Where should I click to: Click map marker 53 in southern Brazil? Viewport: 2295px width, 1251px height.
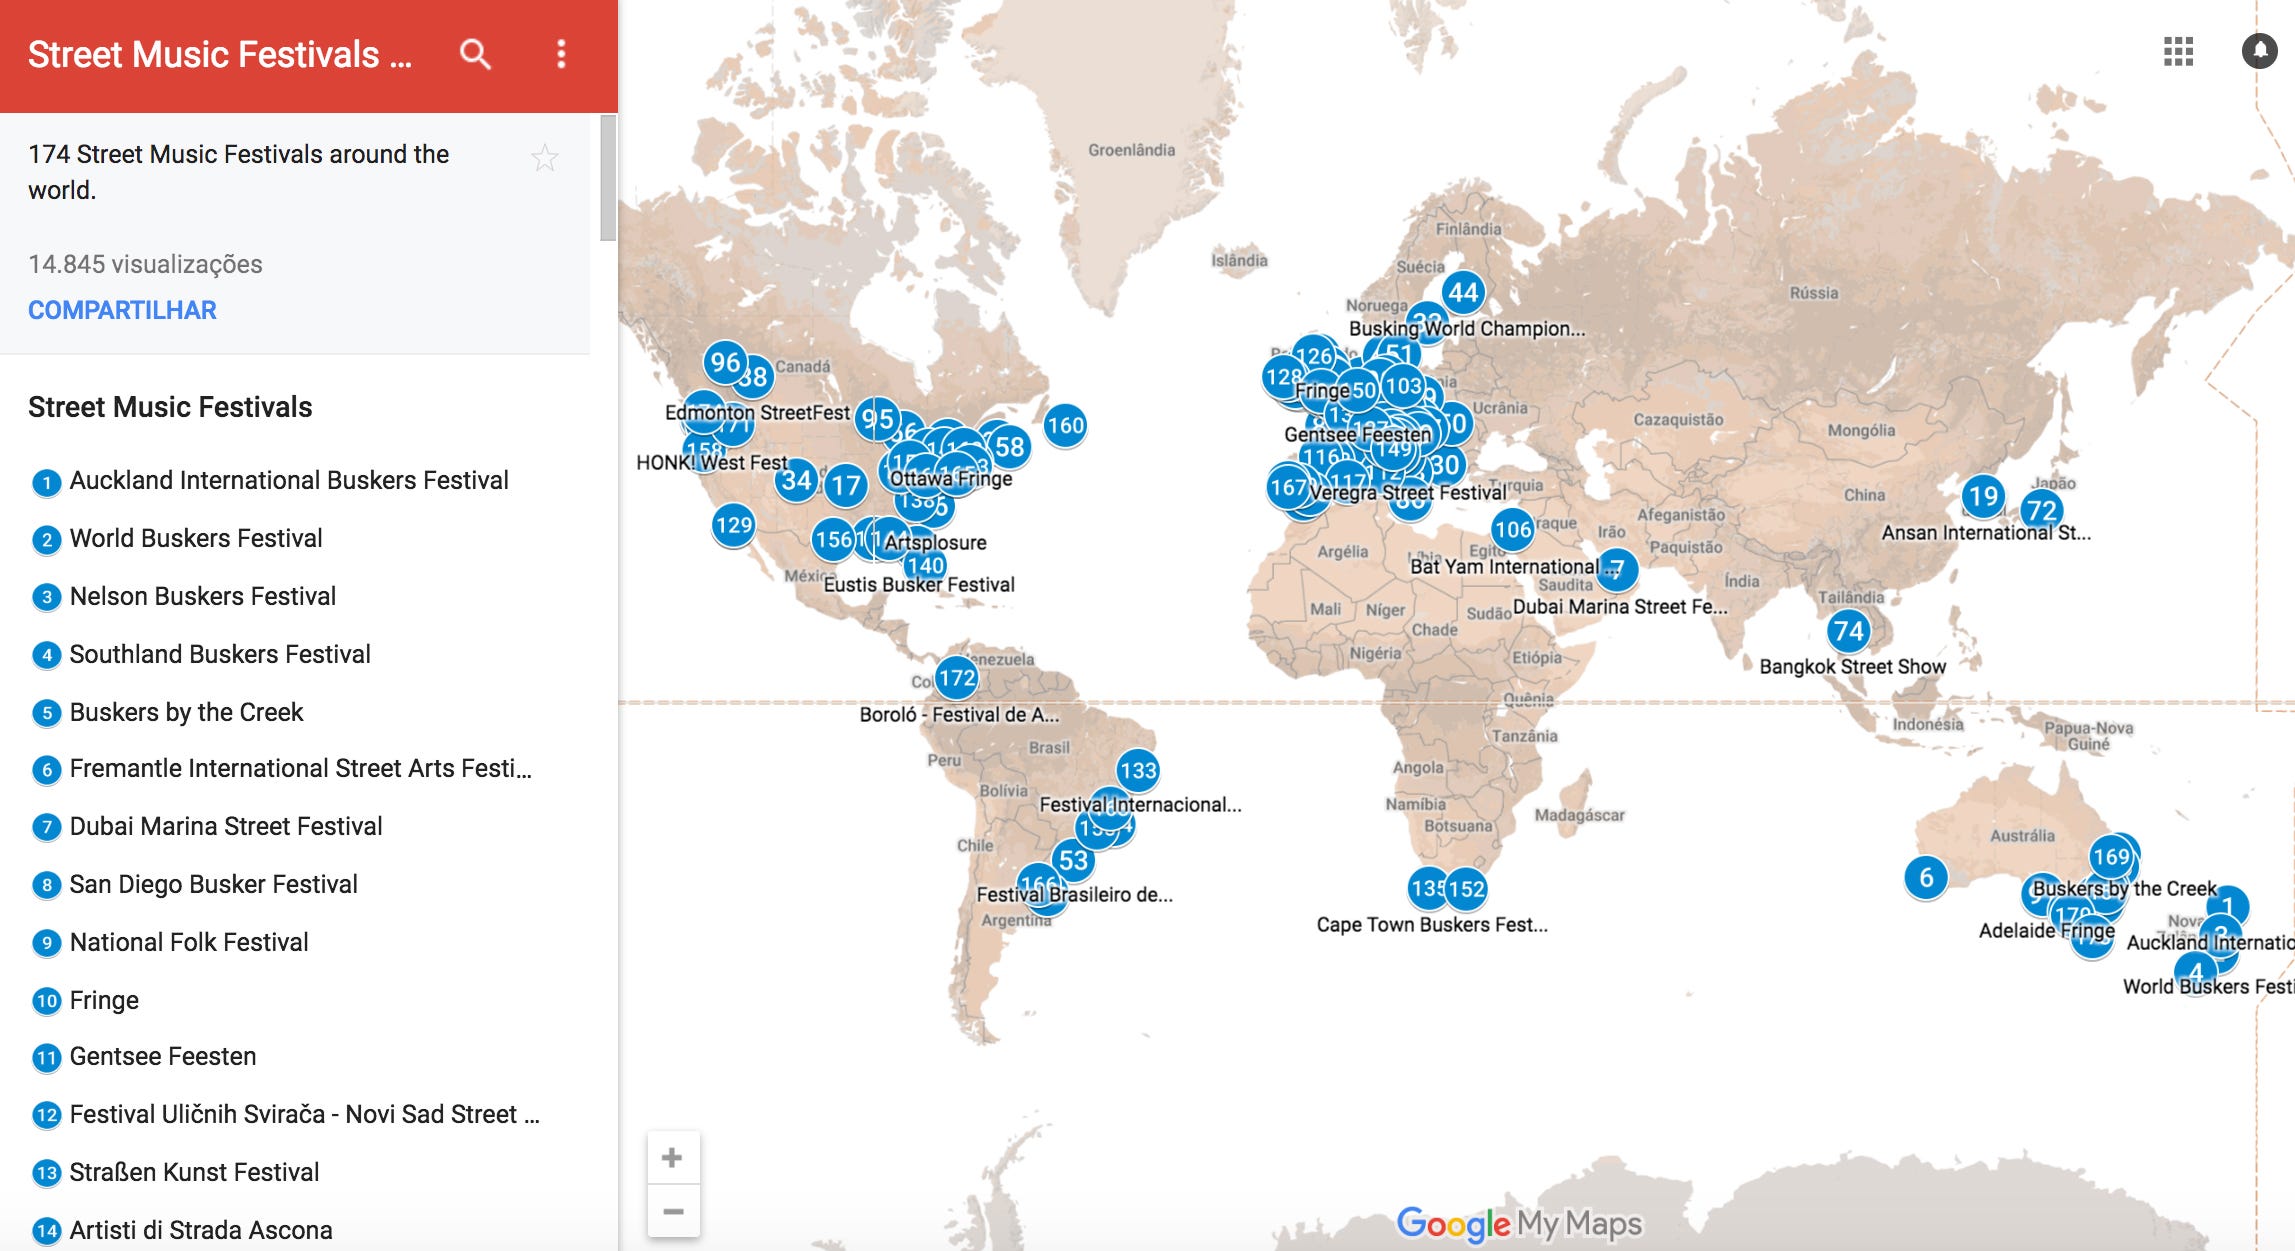click(x=1072, y=861)
